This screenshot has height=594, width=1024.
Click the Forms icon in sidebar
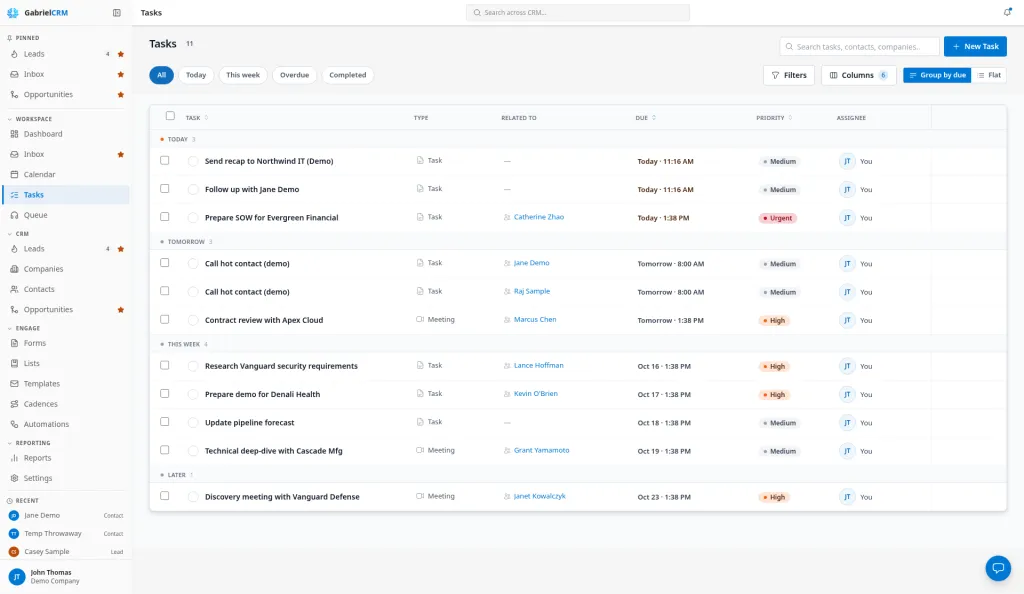pyautogui.click(x=14, y=343)
